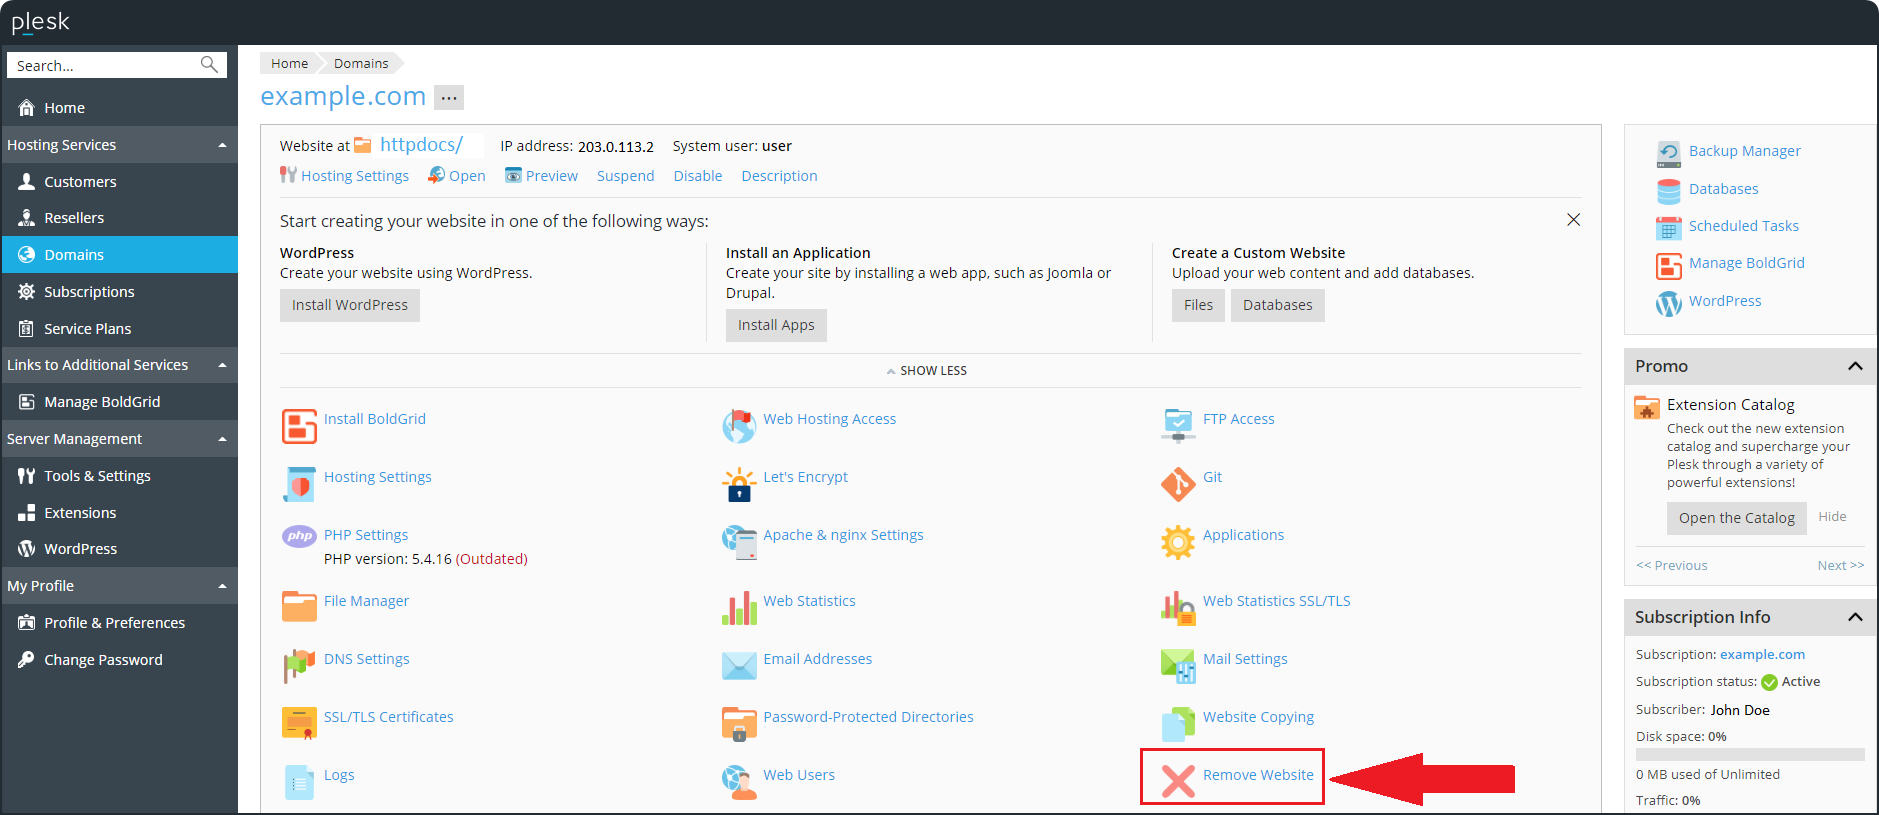This screenshot has width=1879, height=815.
Task: Click the Install BoldGrid icon
Action: (299, 426)
